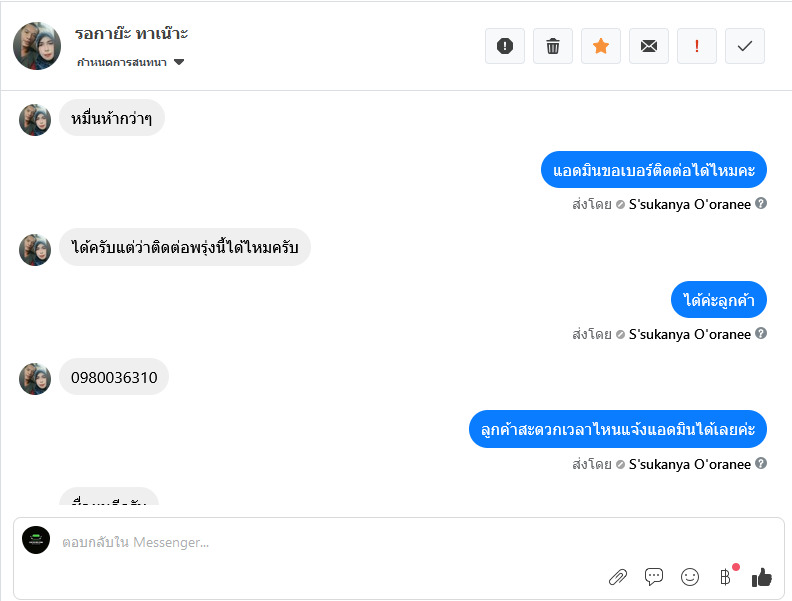Screen dimensions: 792x601
Task: Click the Baht payment icon
Action: coord(725,576)
